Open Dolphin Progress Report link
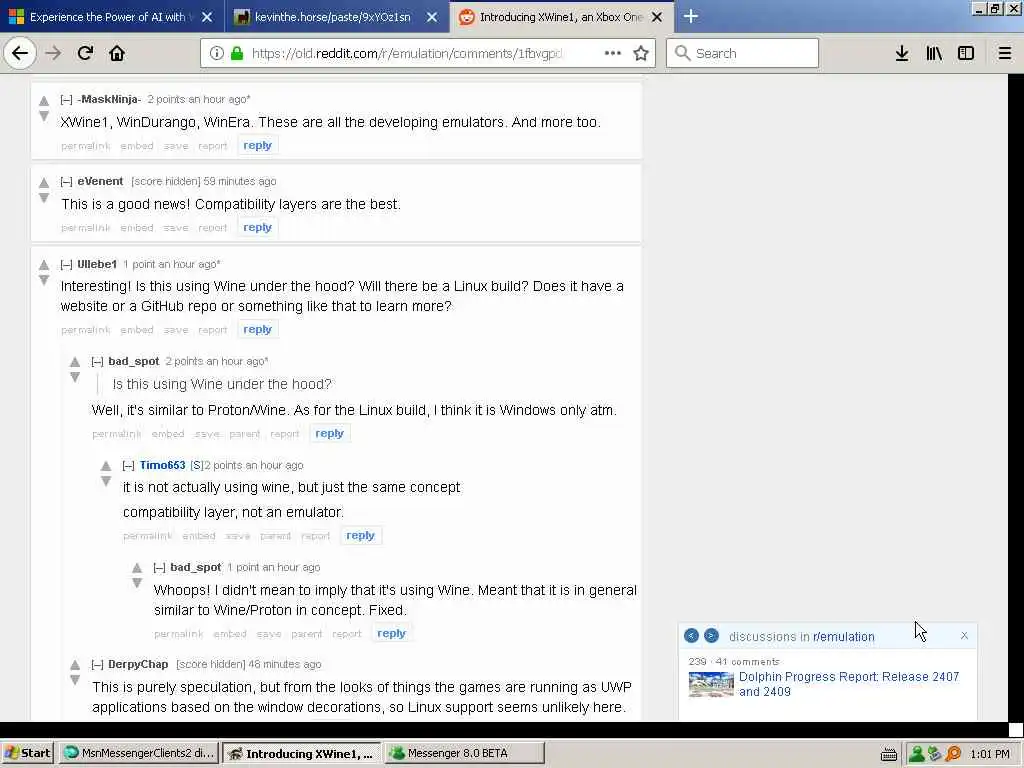The height and width of the screenshot is (768, 1024). pyautogui.click(x=848, y=684)
